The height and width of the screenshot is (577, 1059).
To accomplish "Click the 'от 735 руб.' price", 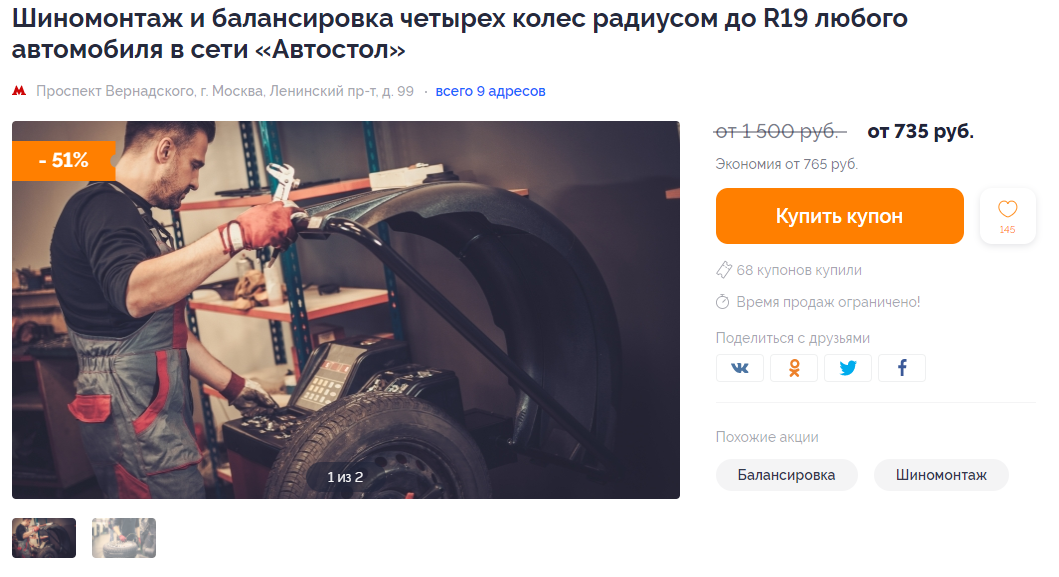I will pyautogui.click(x=921, y=131).
